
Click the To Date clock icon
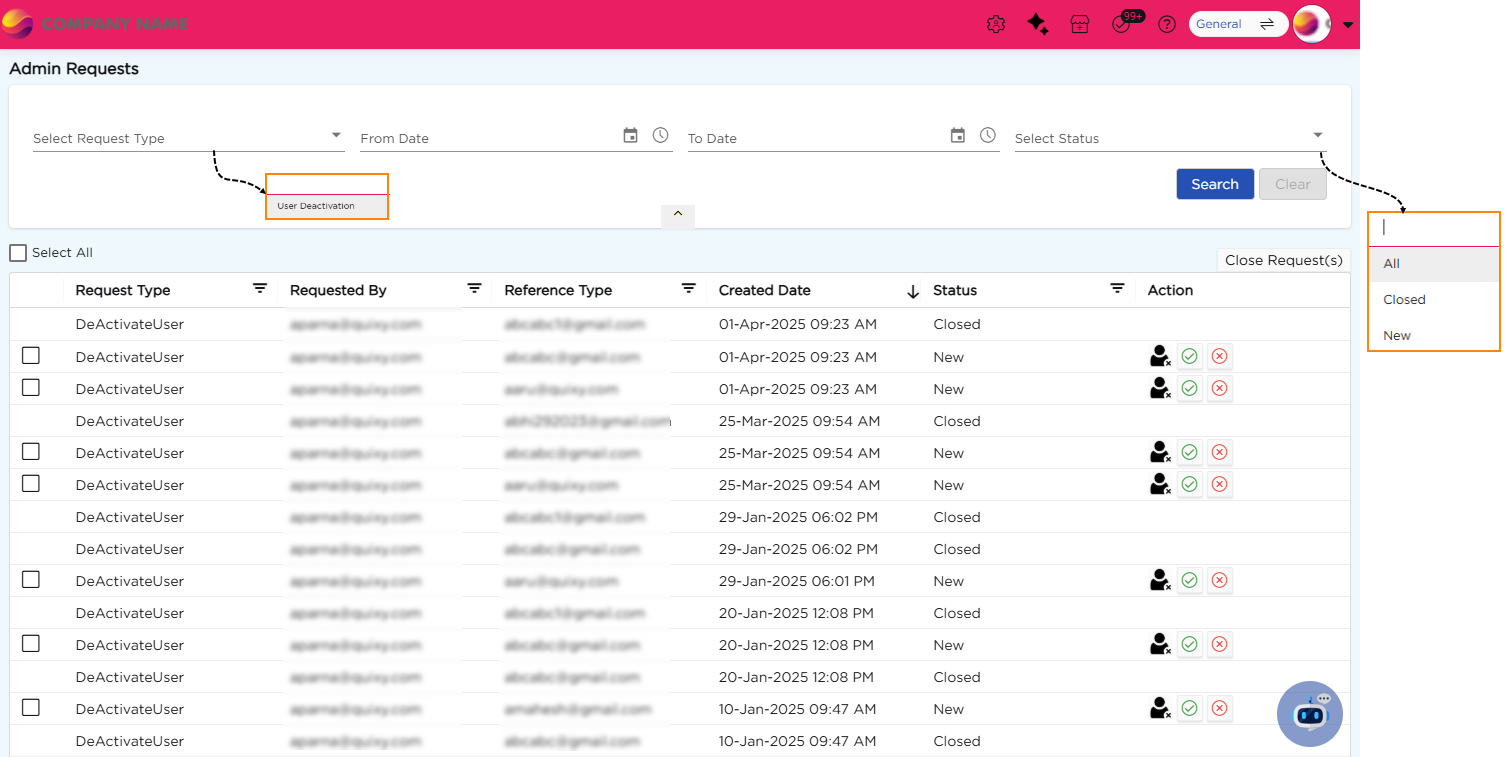[x=988, y=136]
